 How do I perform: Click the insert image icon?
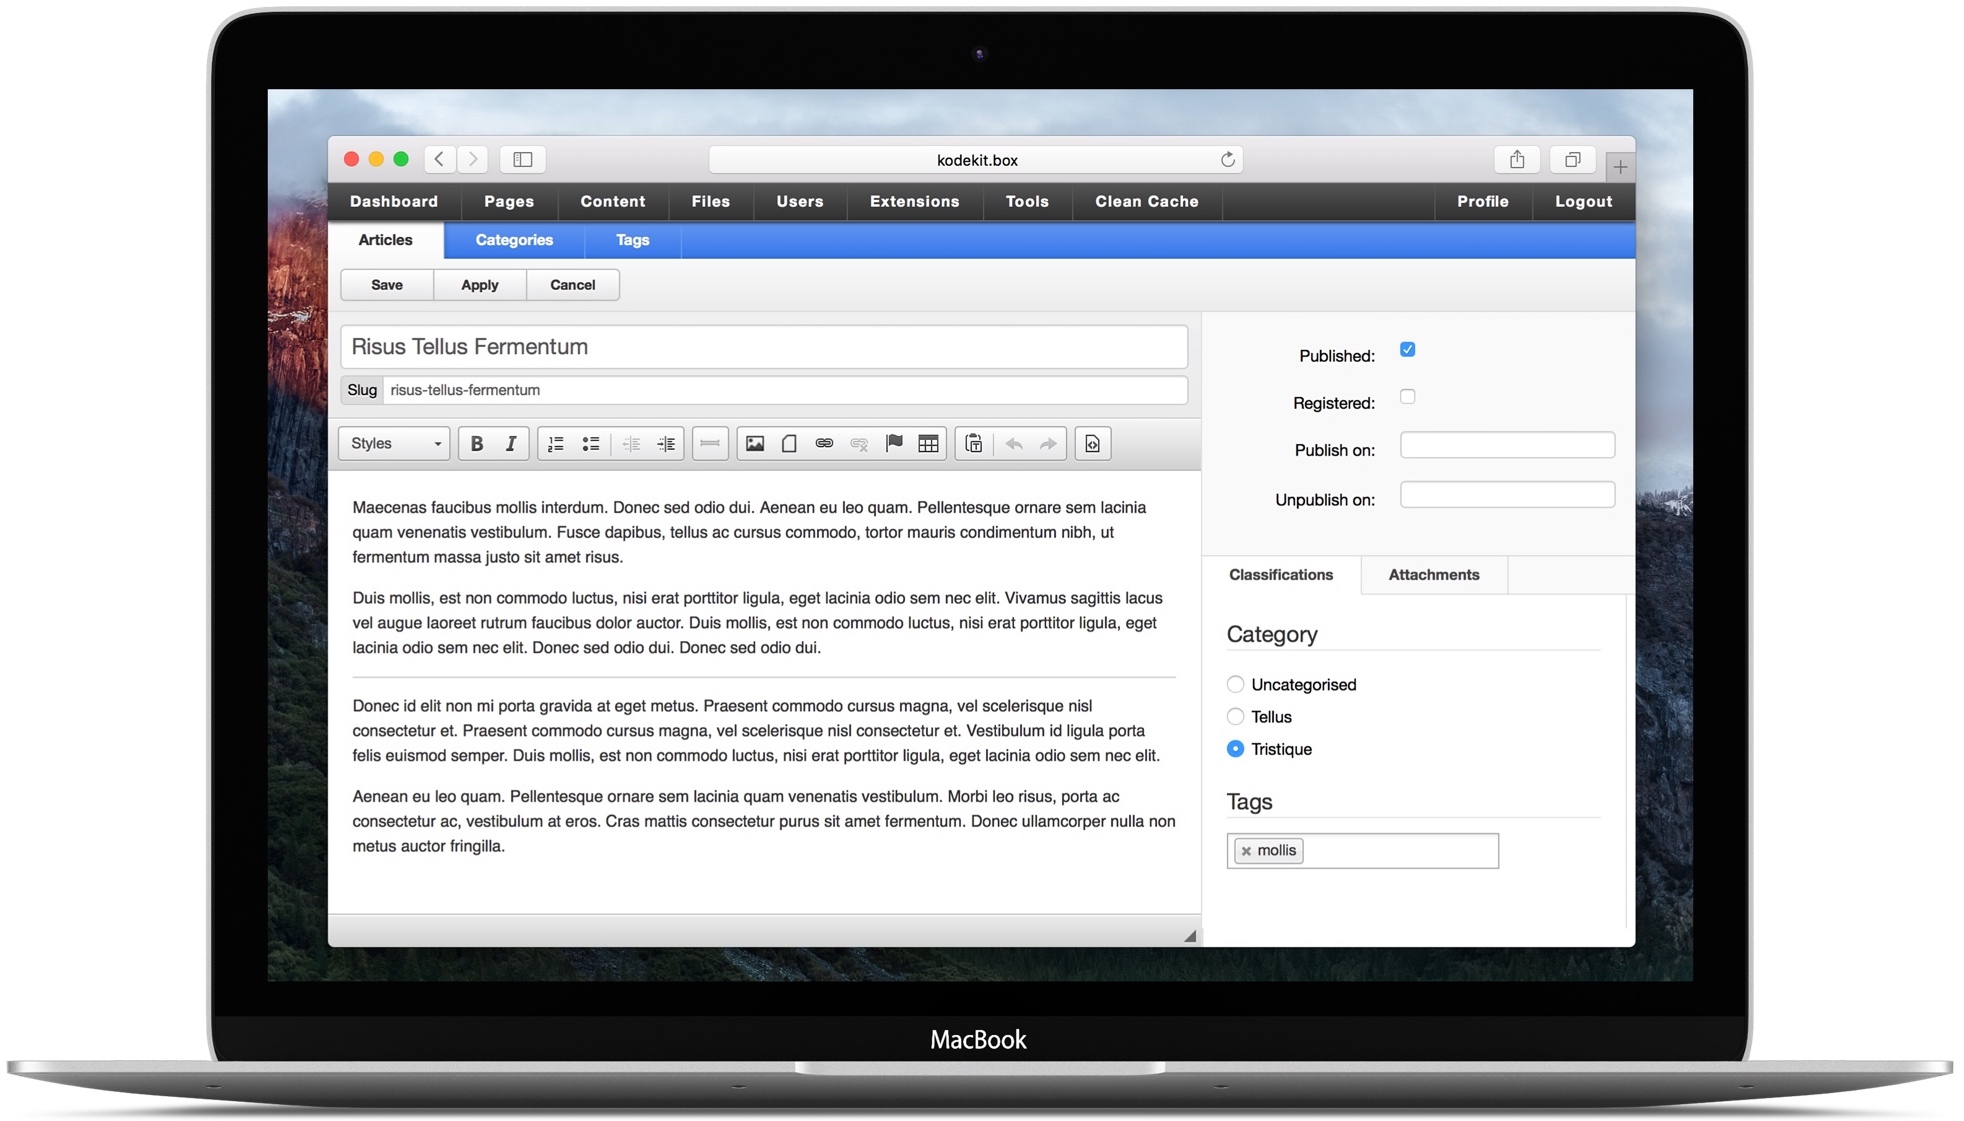coord(755,444)
